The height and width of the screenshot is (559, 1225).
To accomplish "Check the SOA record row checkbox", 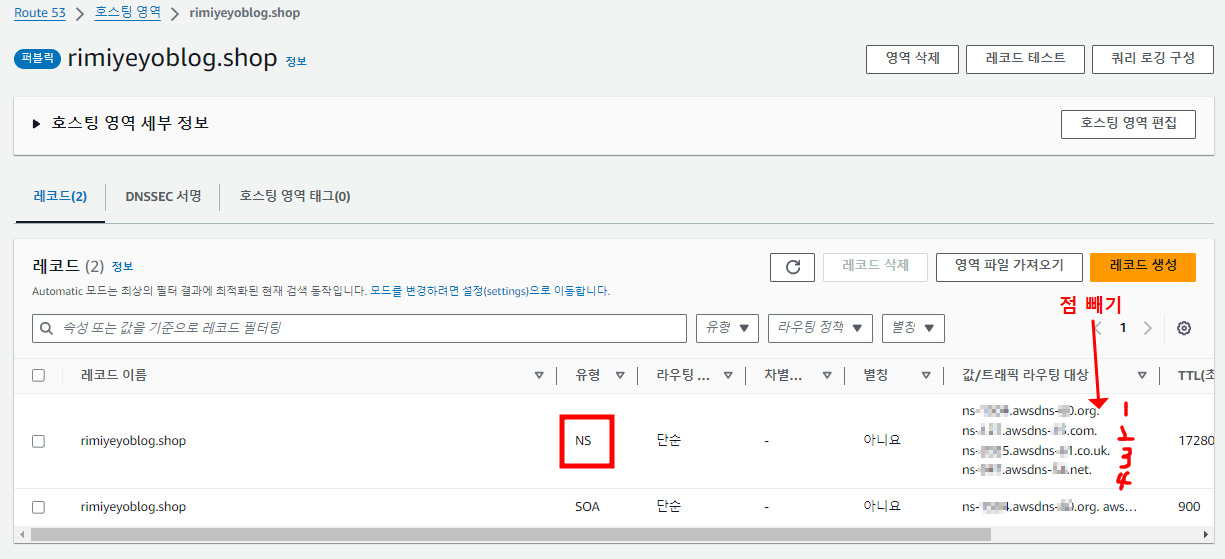I will point(38,507).
